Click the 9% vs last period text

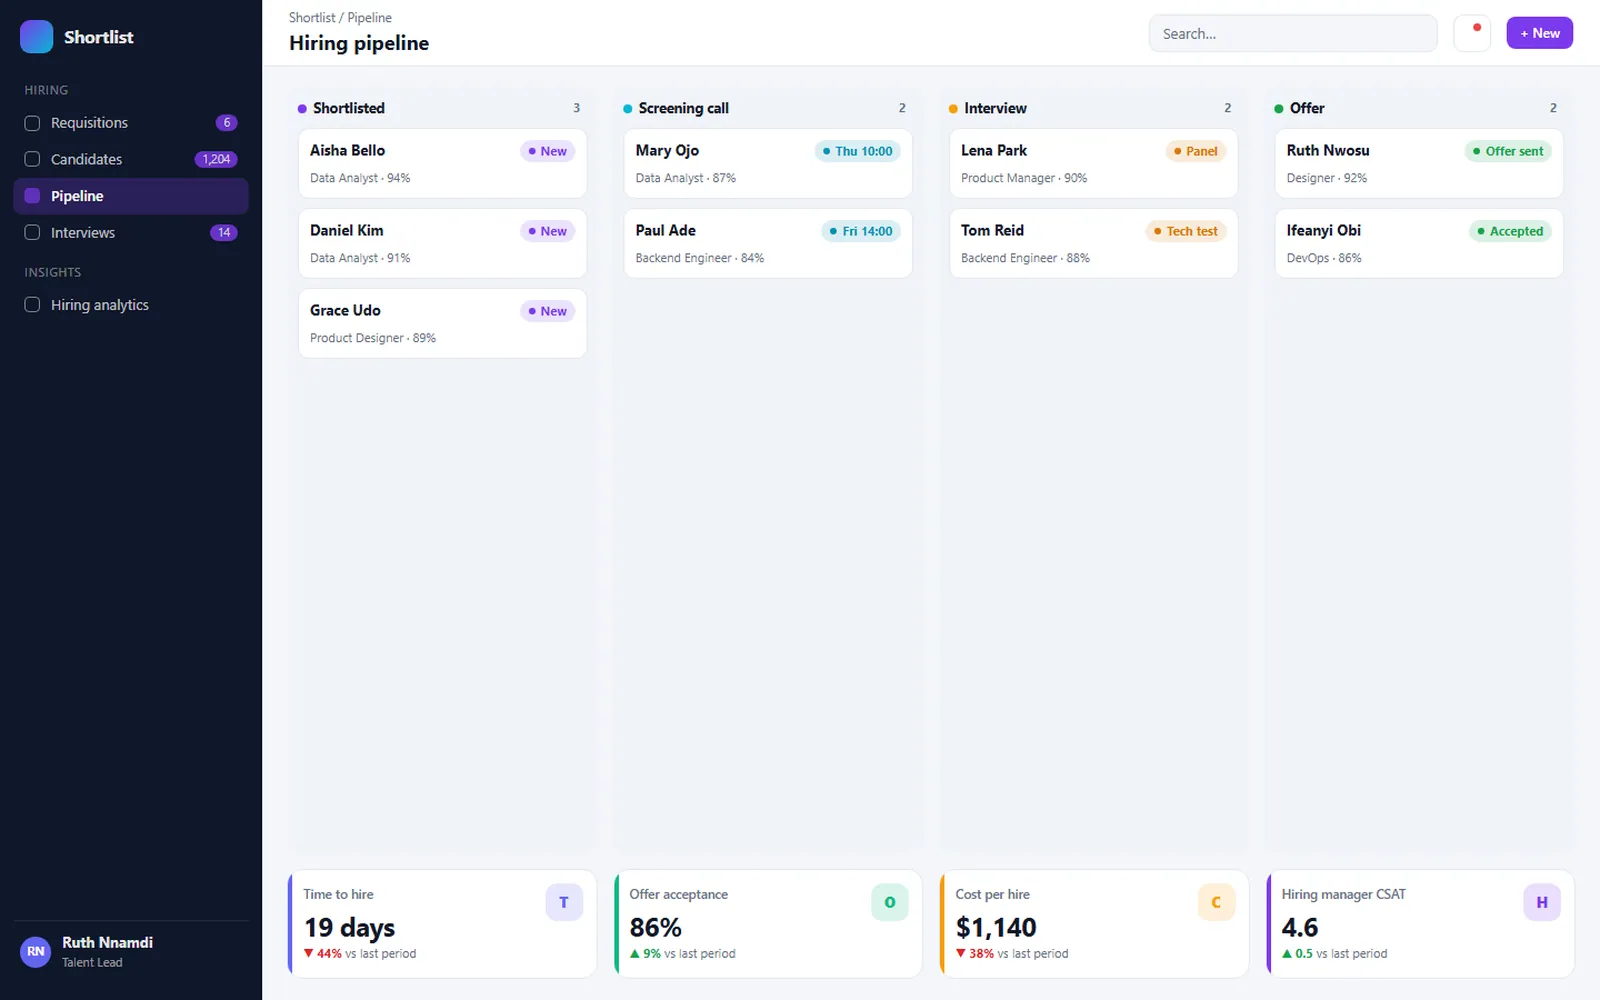pos(683,954)
